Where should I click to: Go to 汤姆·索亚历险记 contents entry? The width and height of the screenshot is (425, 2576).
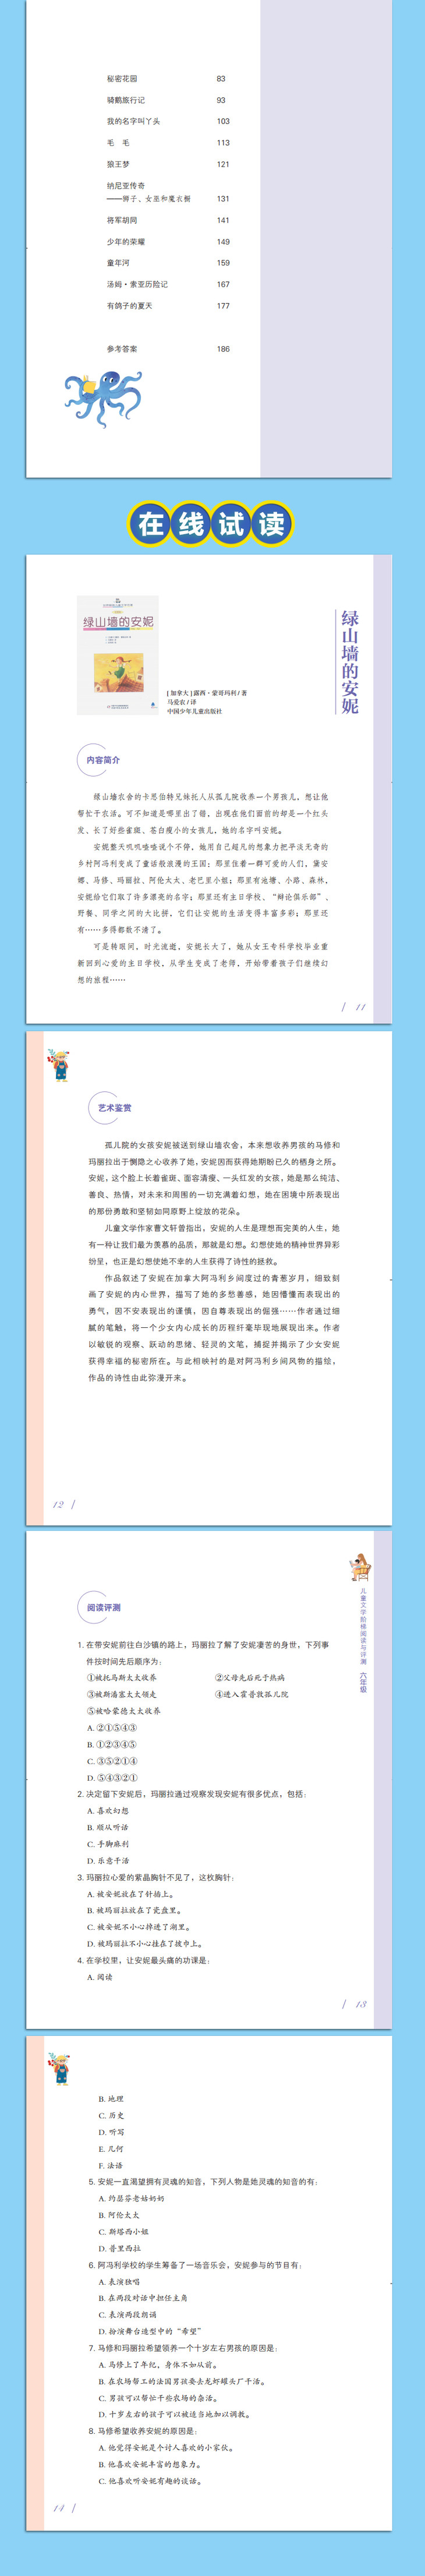pos(168,284)
